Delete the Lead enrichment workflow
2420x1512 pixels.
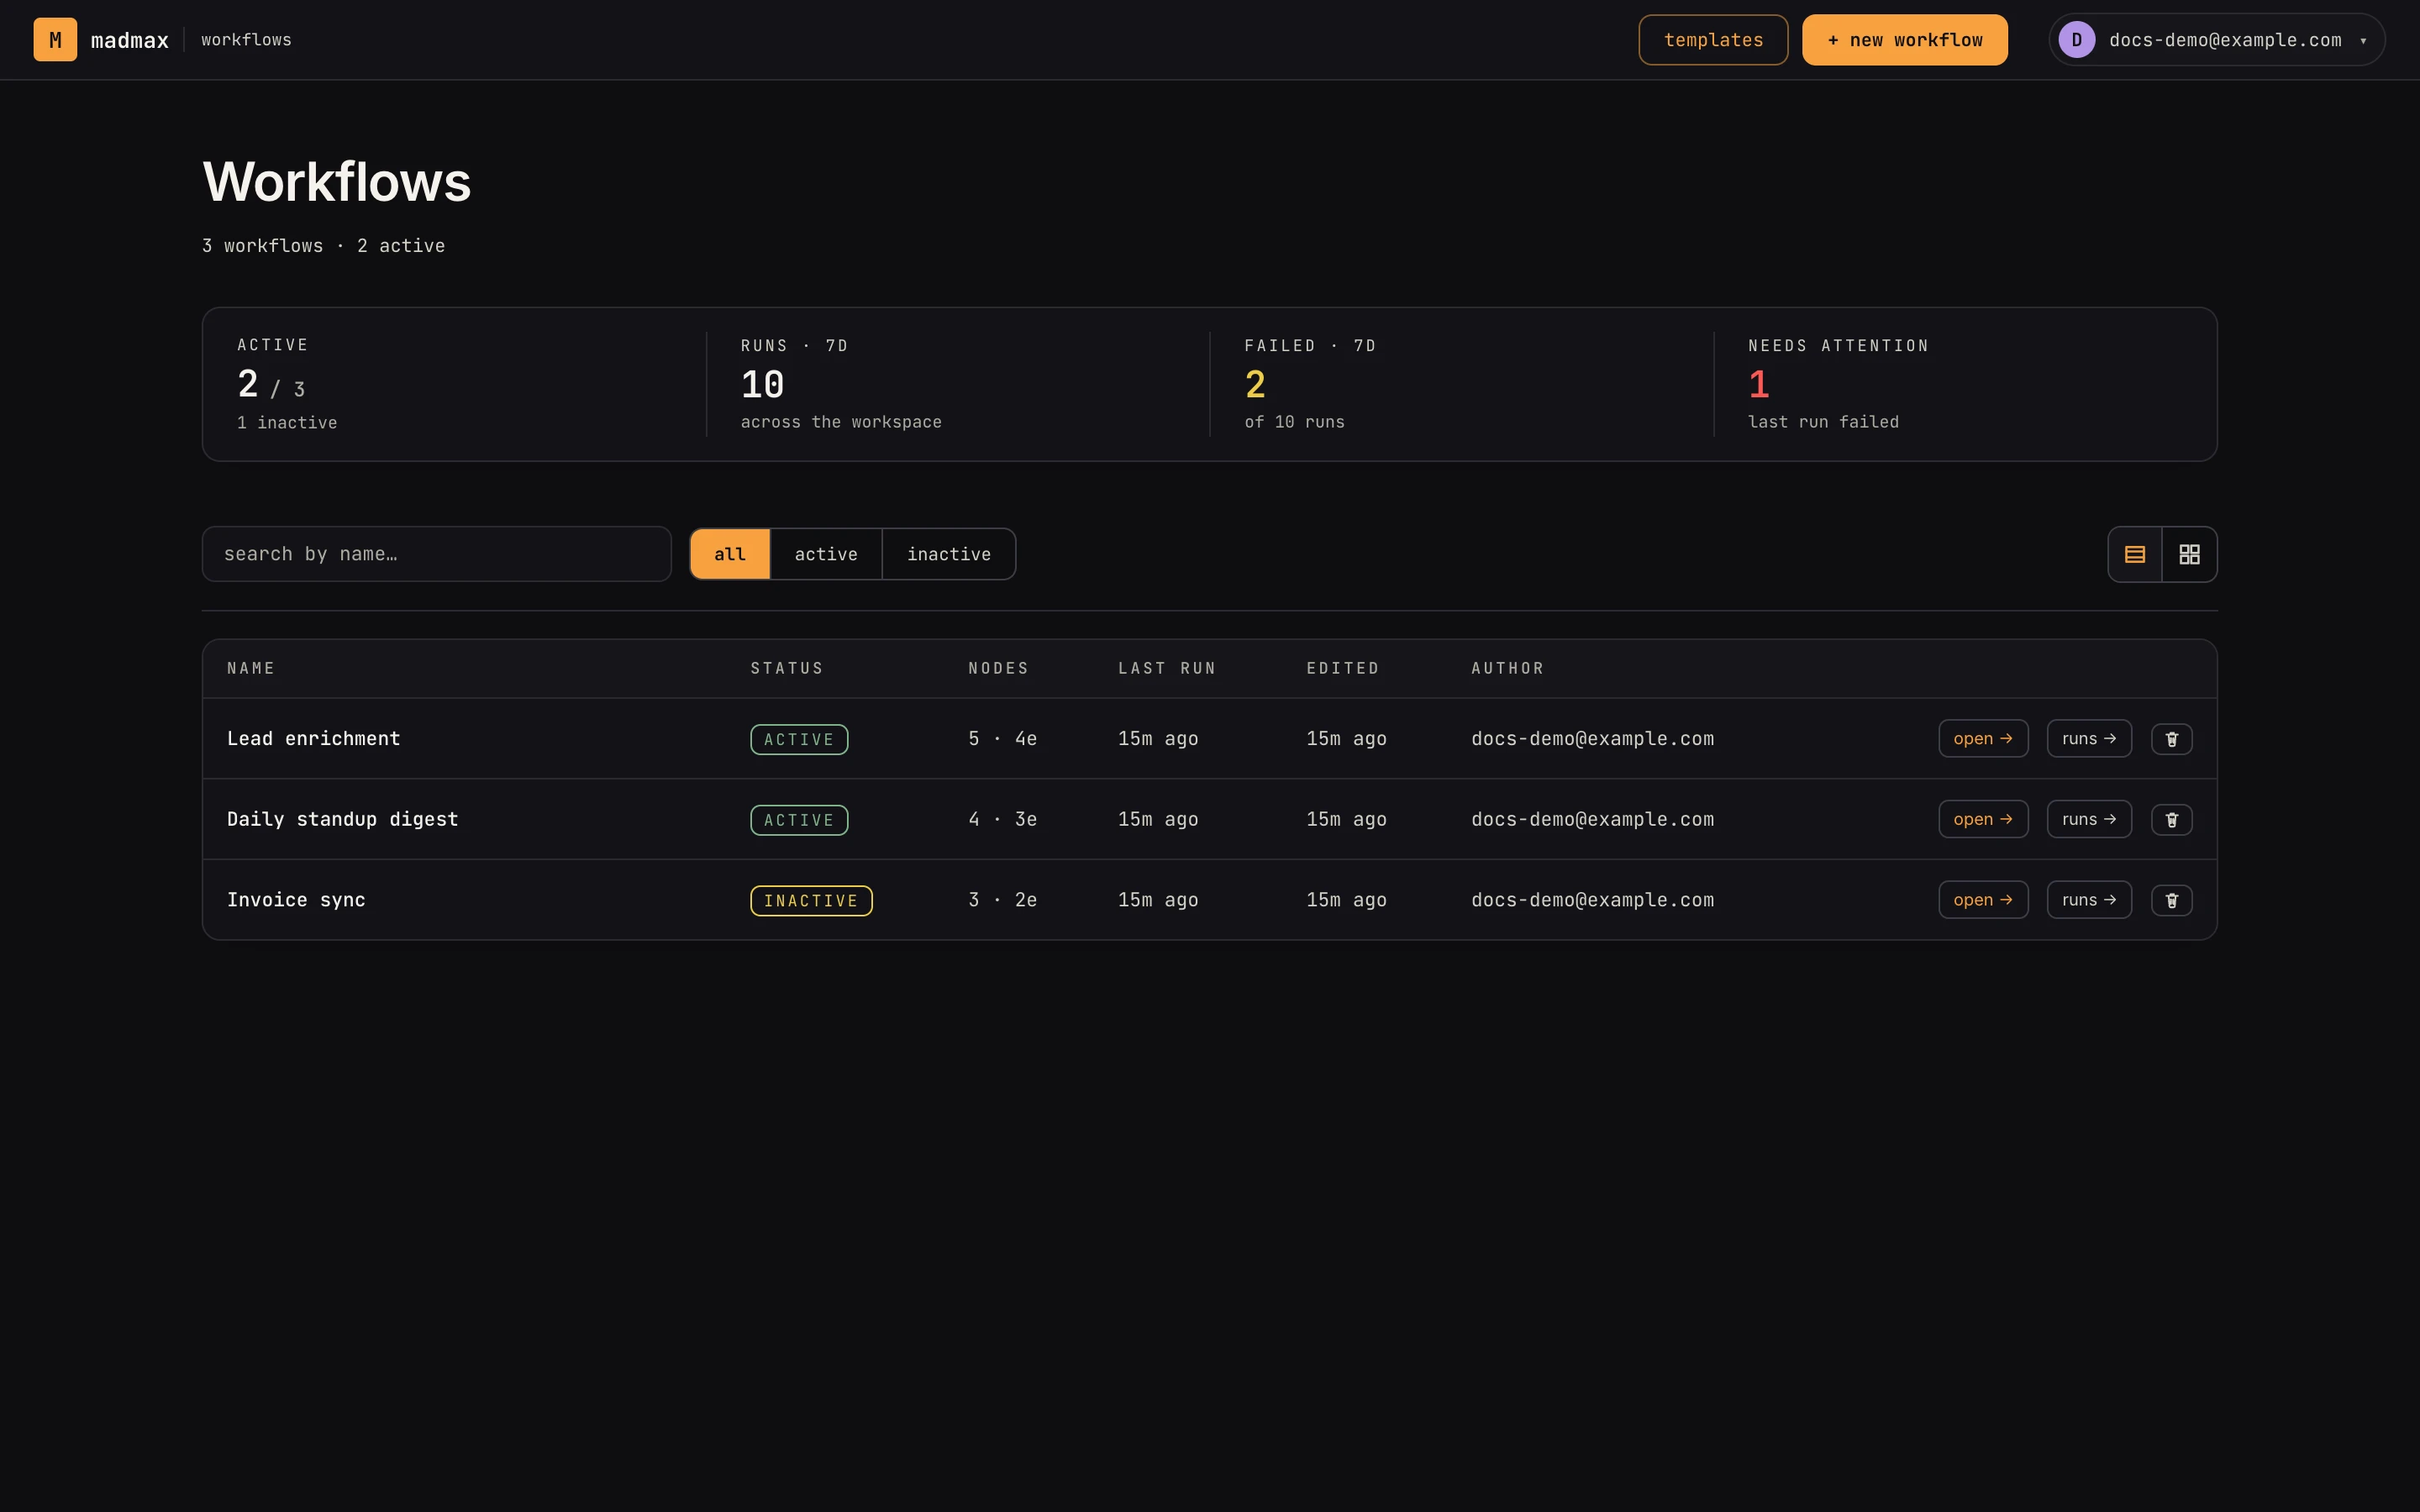(x=2171, y=739)
